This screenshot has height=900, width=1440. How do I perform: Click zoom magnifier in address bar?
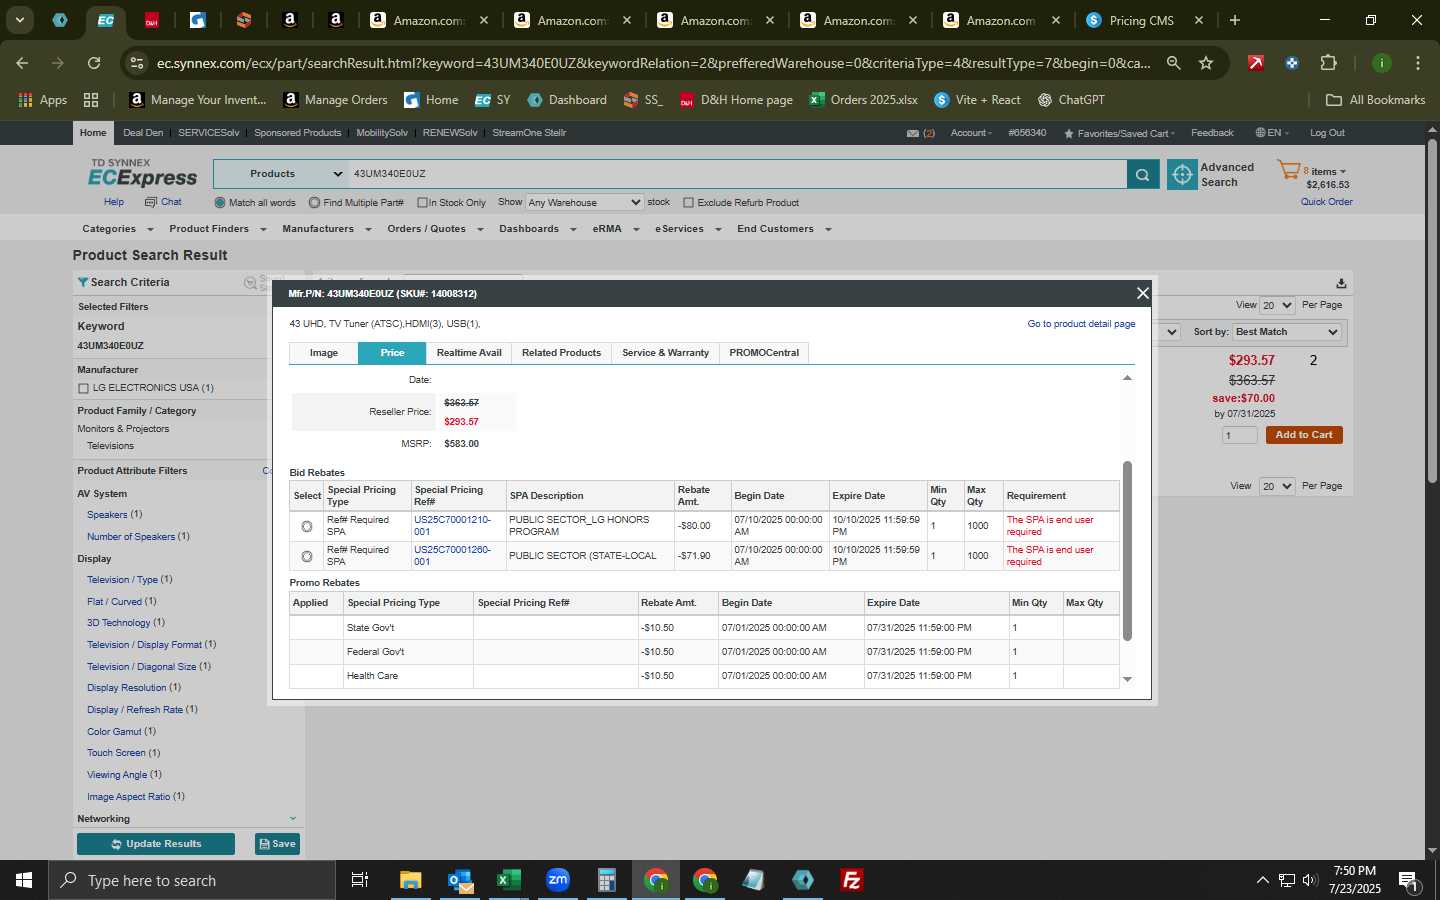[x=1174, y=63]
